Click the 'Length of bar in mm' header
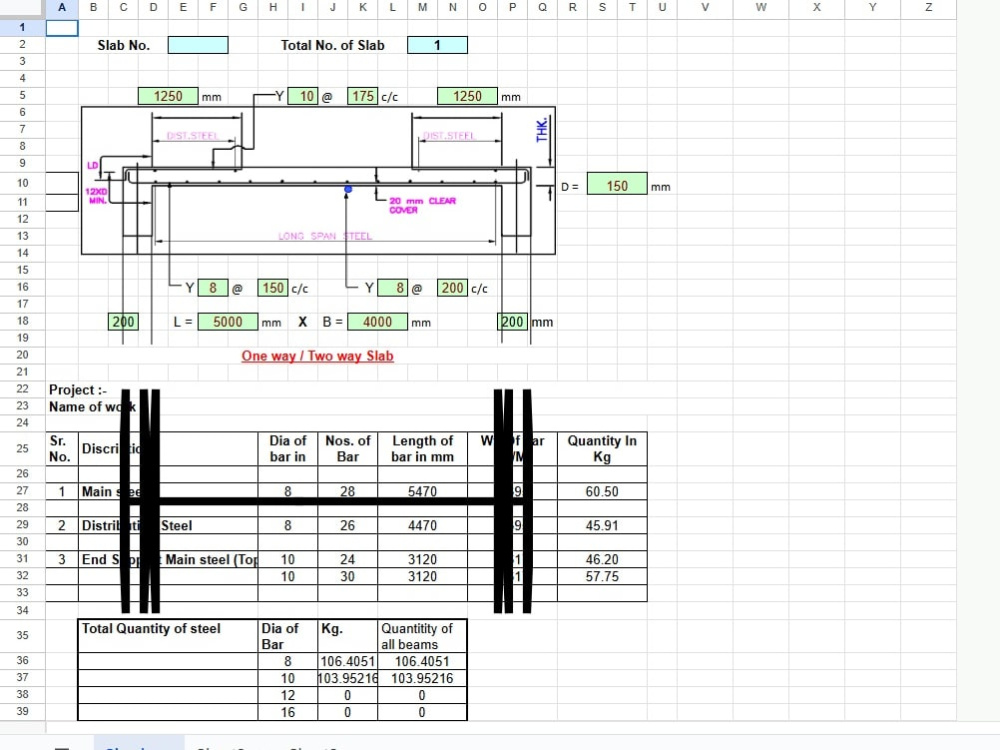The height and width of the screenshot is (750, 1000). (x=422, y=448)
